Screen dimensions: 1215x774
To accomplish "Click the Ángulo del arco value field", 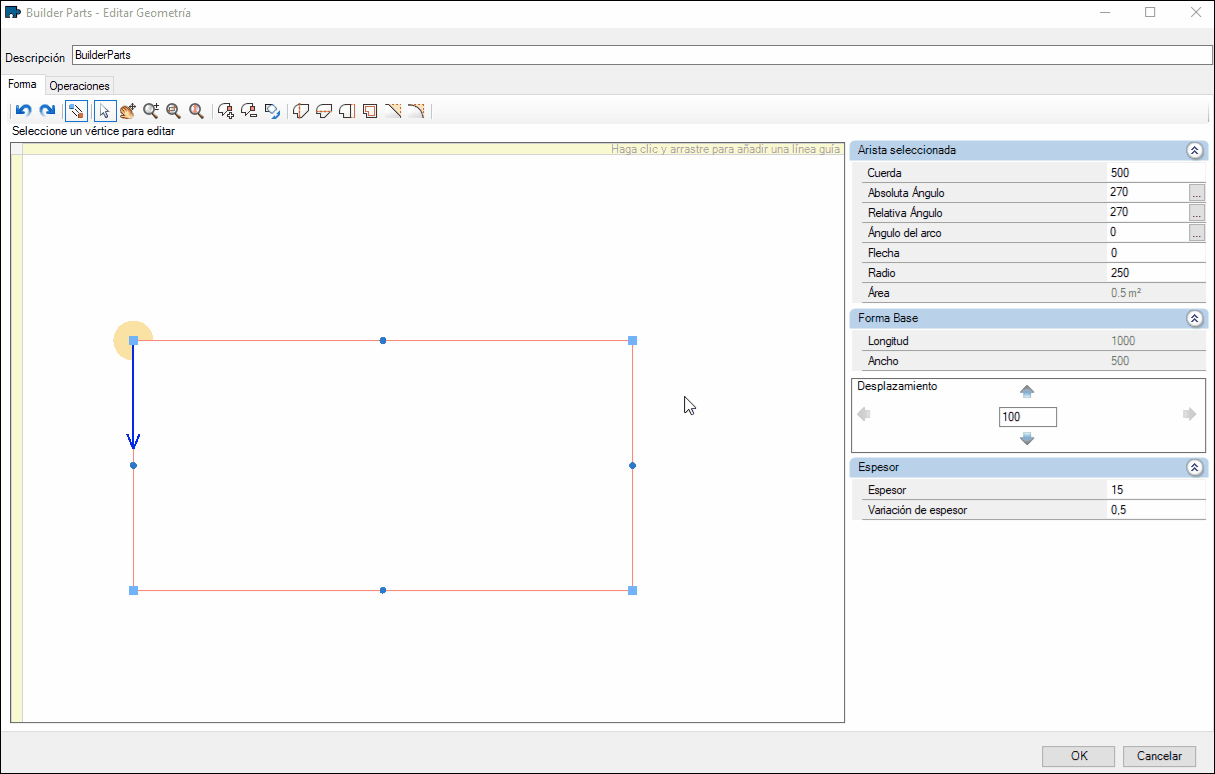I will (1147, 232).
